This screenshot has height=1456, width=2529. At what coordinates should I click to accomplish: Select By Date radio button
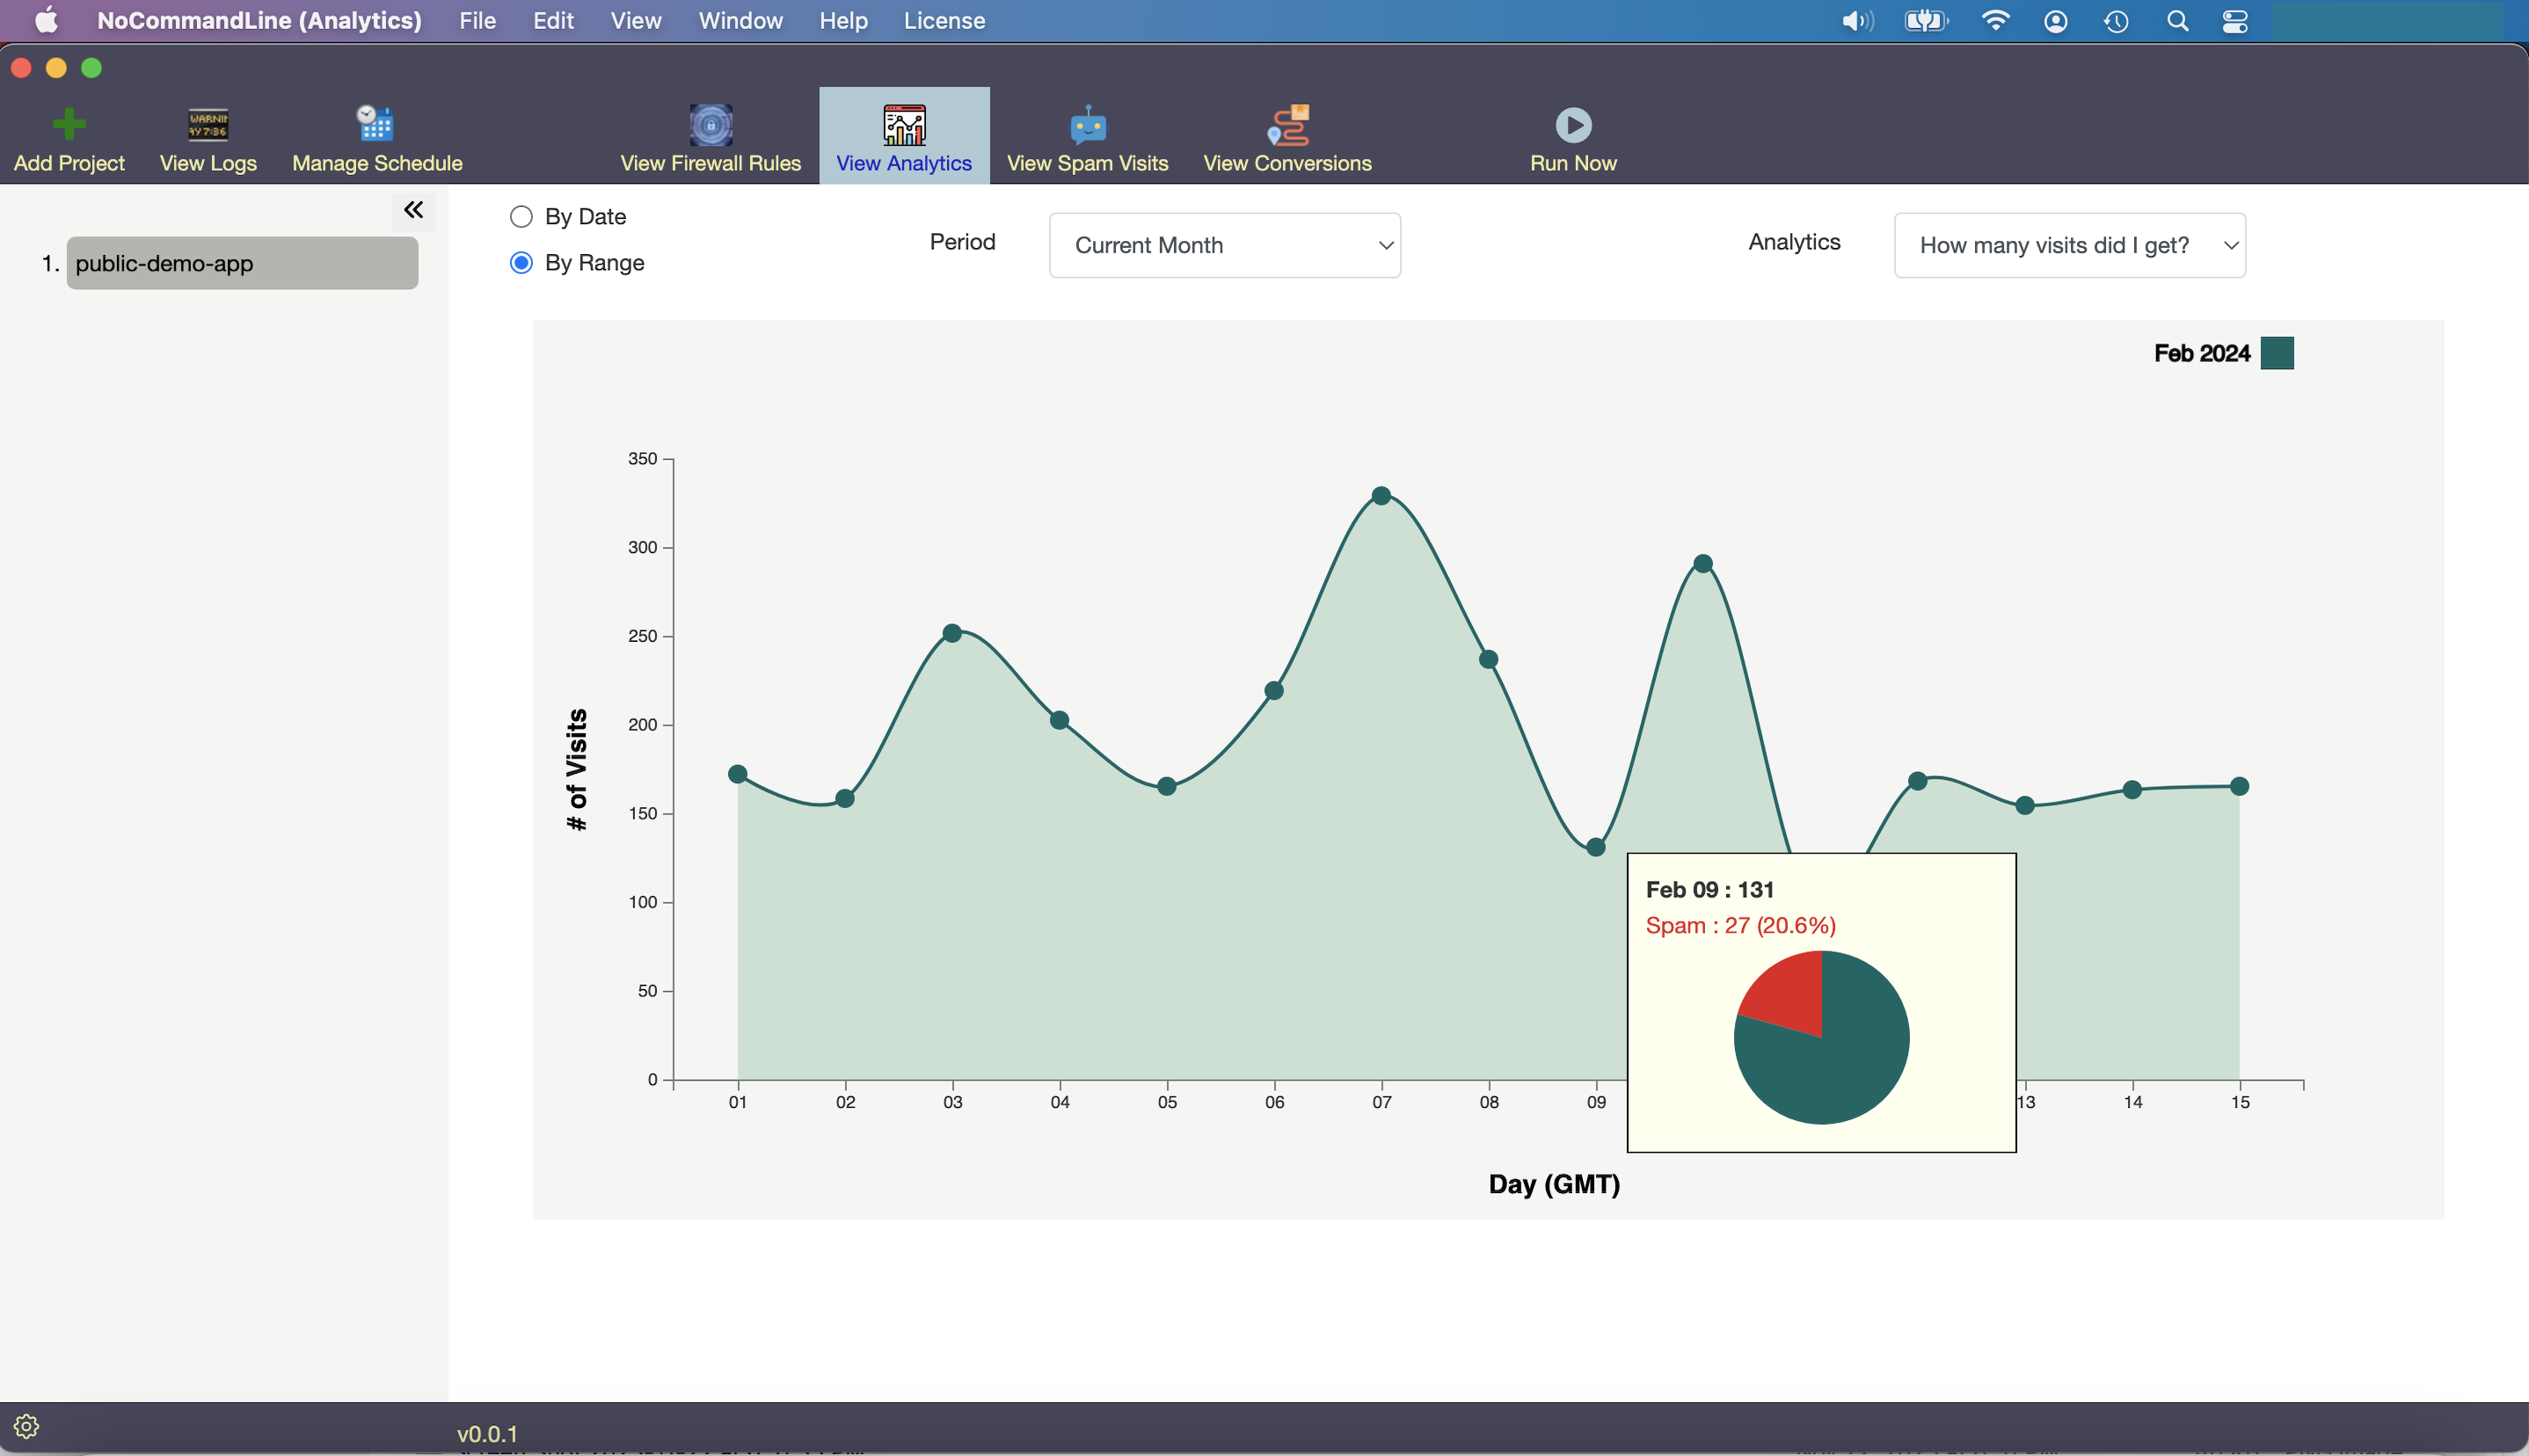[520, 215]
